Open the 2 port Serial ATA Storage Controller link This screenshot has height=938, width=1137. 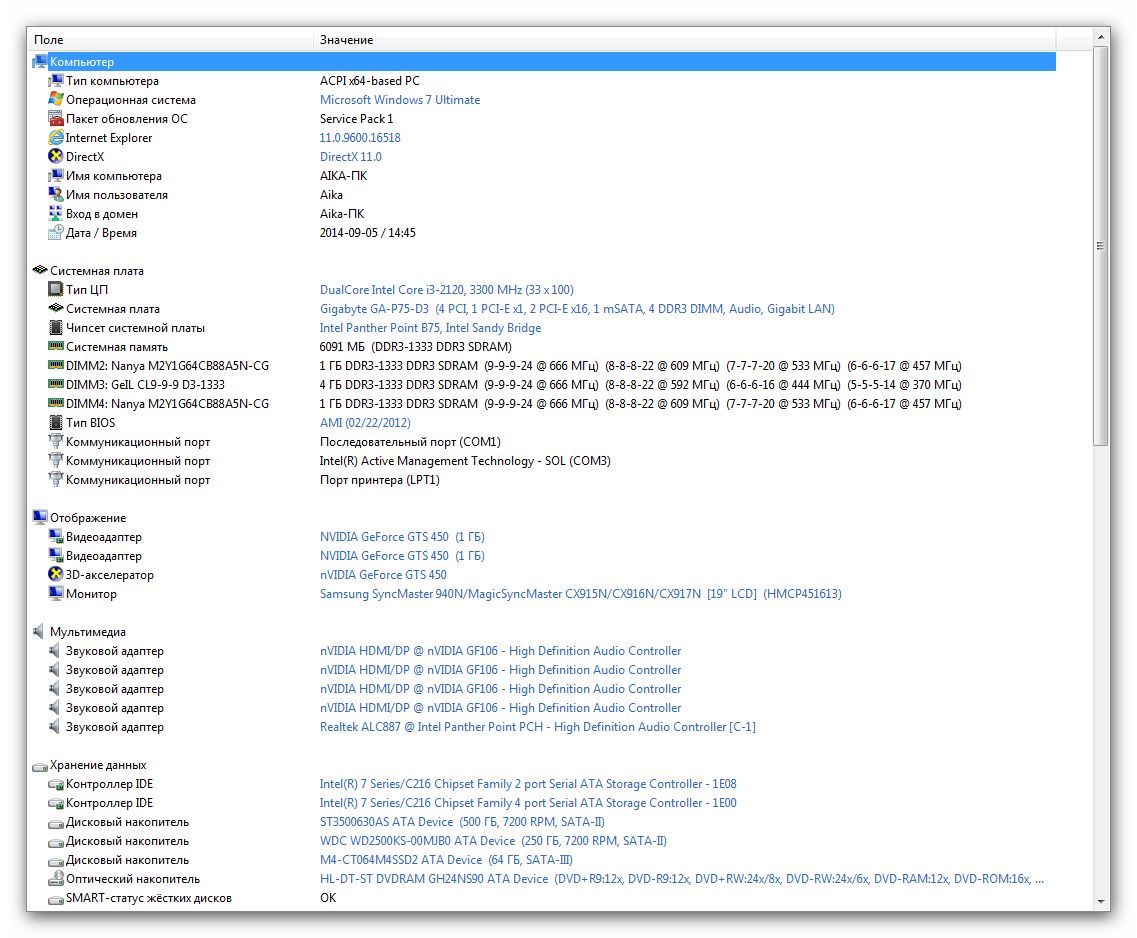tap(528, 784)
